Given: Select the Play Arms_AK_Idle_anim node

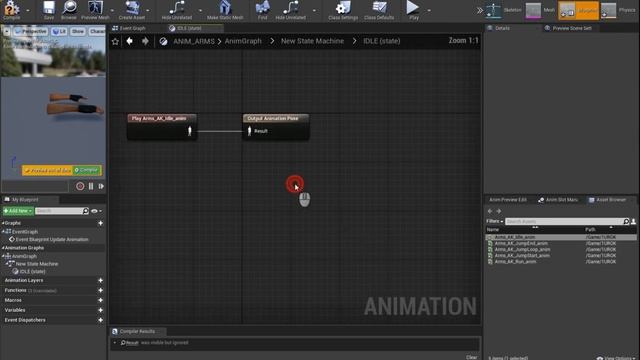Looking at the screenshot, I should pos(162,127).
